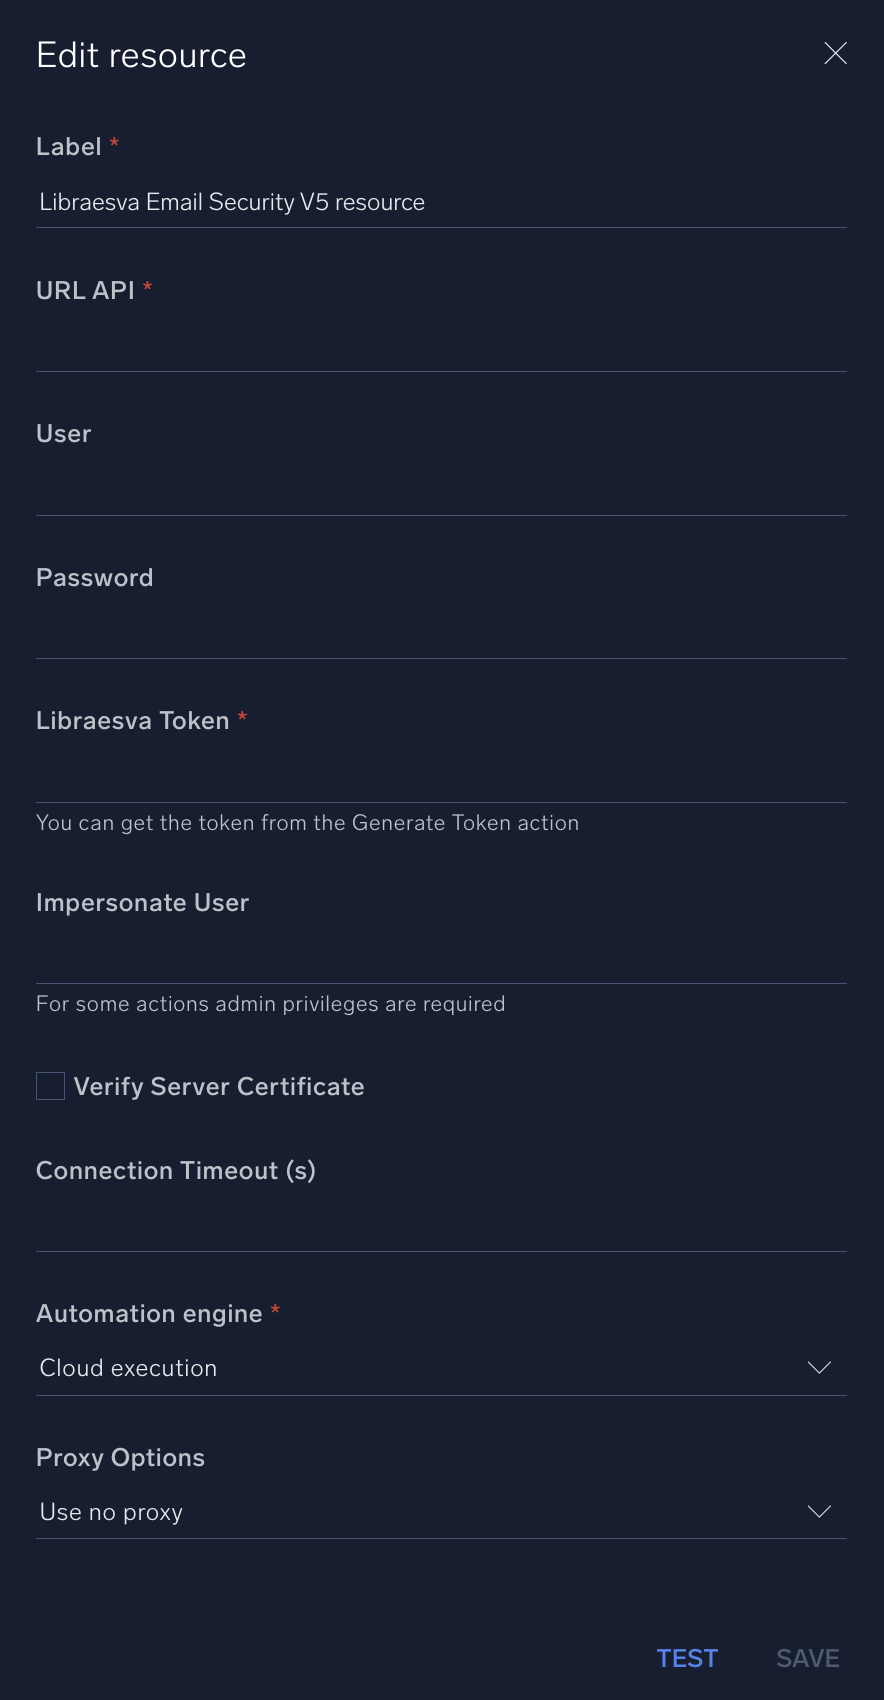Click inside the Label field
This screenshot has width=884, height=1700.
coord(440,202)
